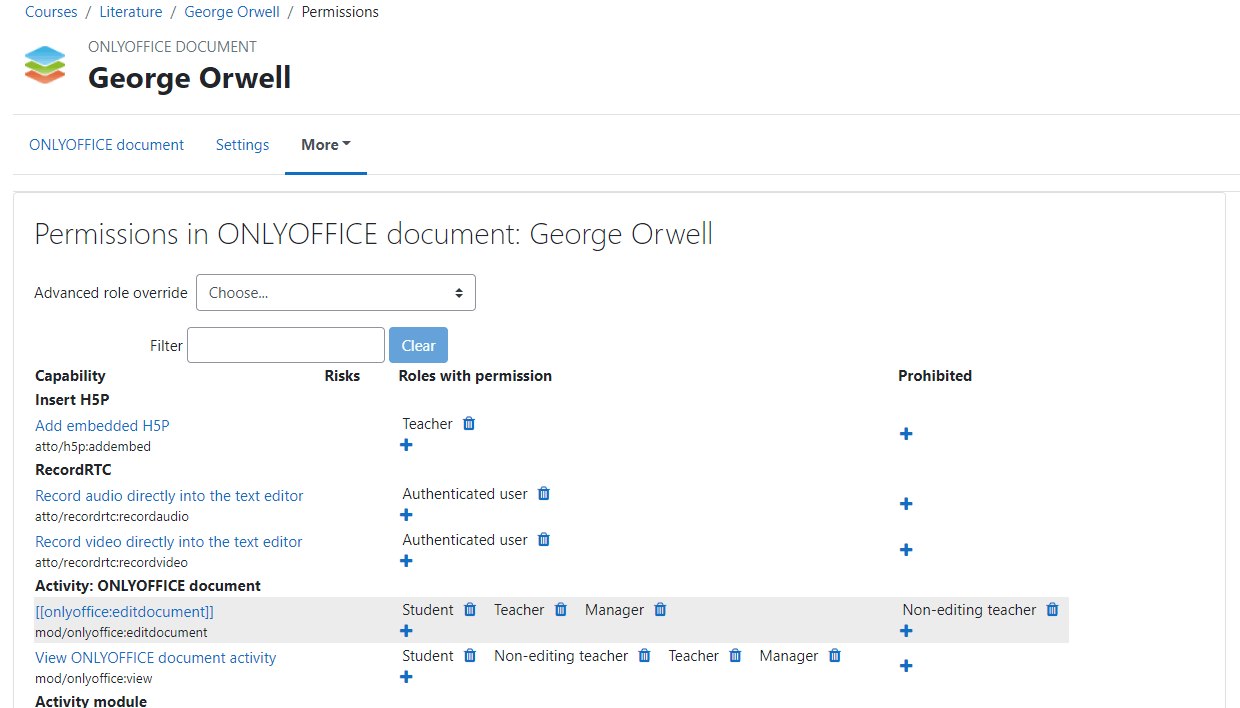Open the Literature breadcrumb link

coord(131,12)
